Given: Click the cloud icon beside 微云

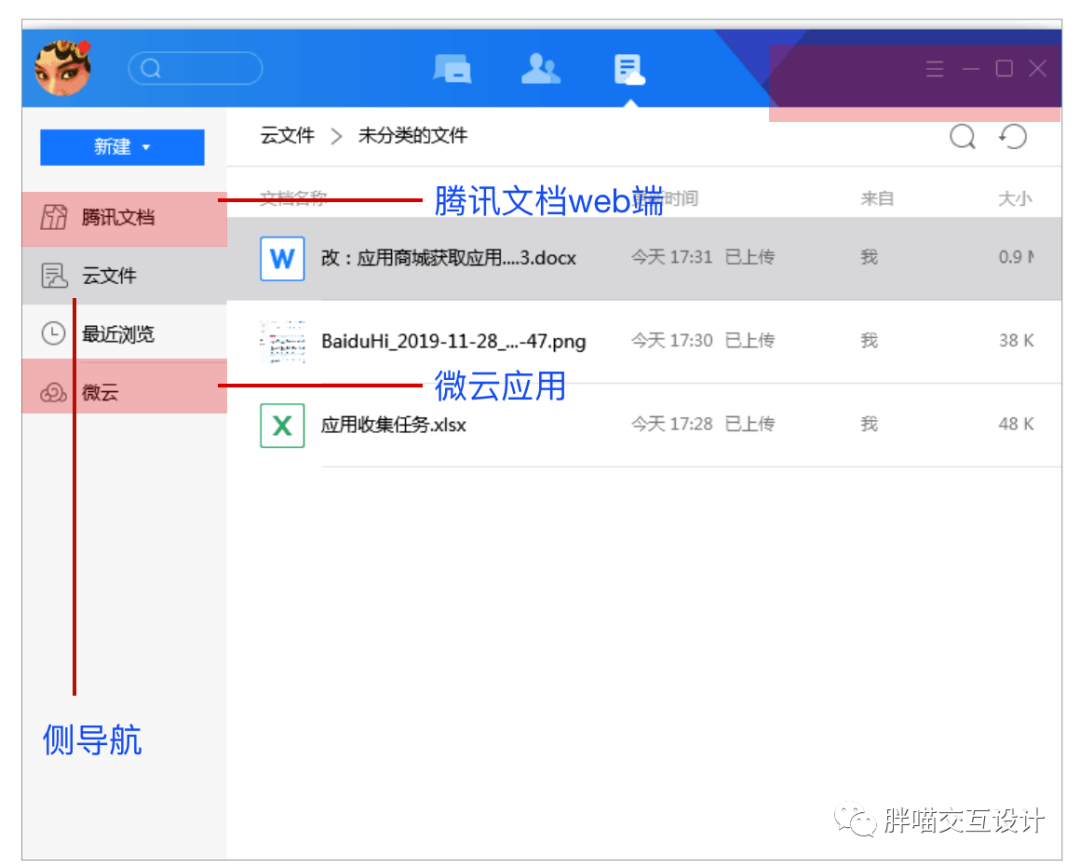Looking at the screenshot, I should [54, 393].
